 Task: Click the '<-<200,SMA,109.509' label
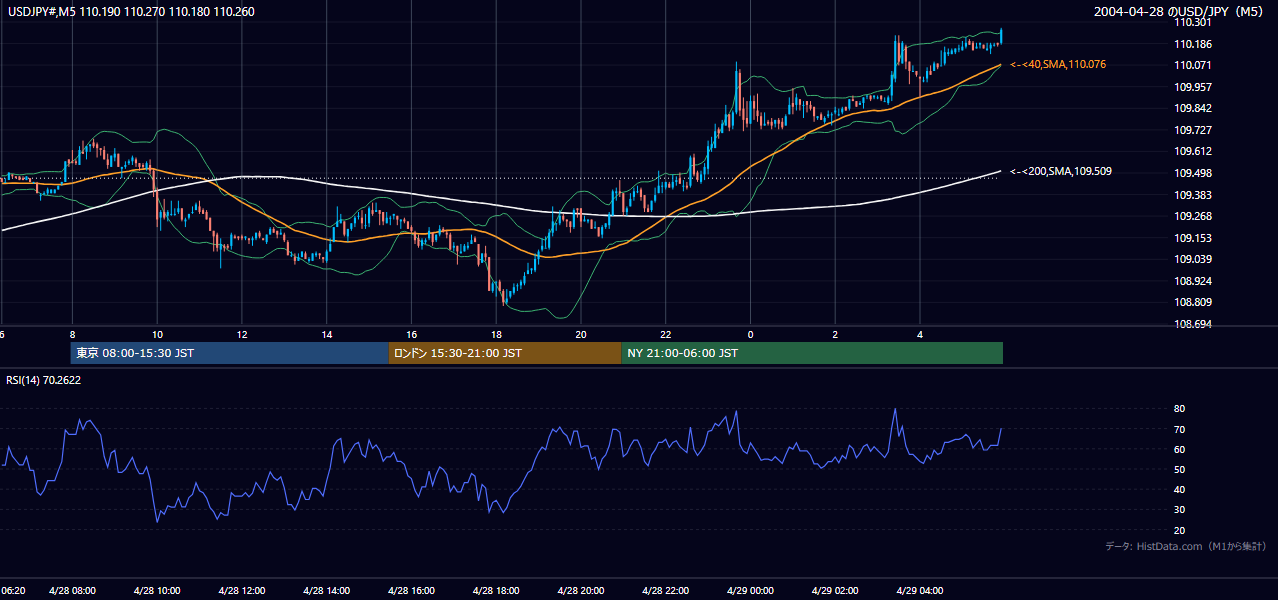click(1061, 171)
